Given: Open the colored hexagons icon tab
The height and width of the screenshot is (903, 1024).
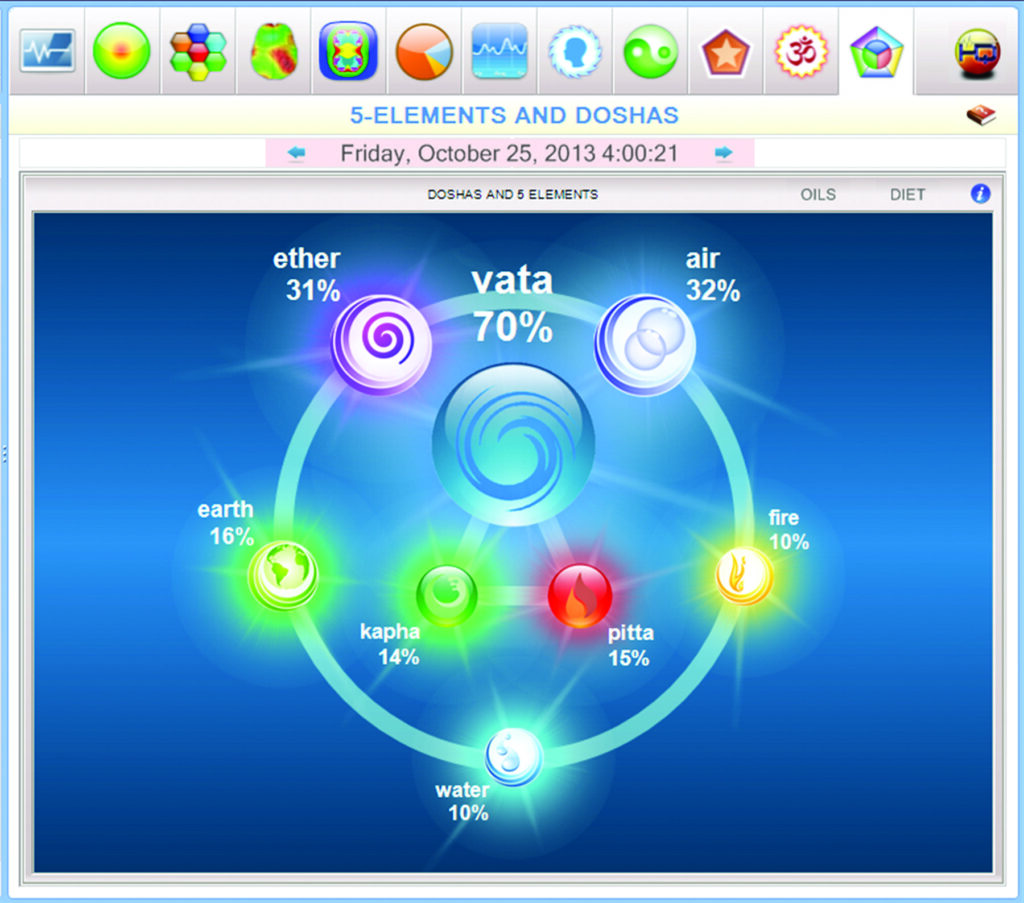Looking at the screenshot, I should (197, 51).
